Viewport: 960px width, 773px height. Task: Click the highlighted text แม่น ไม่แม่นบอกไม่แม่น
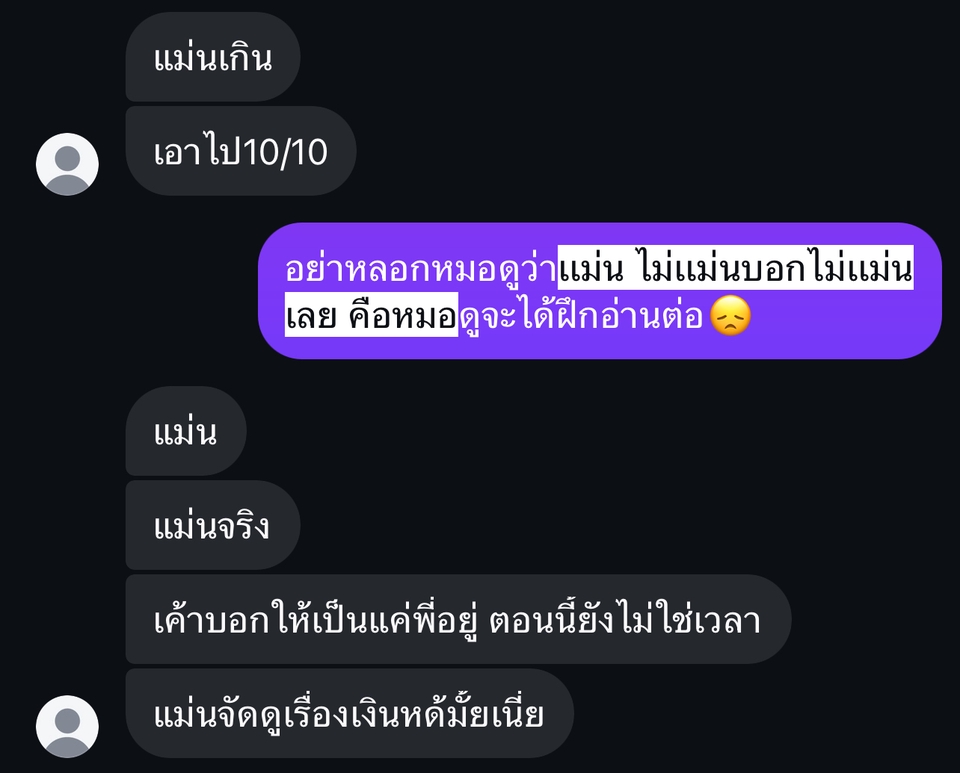click(735, 267)
